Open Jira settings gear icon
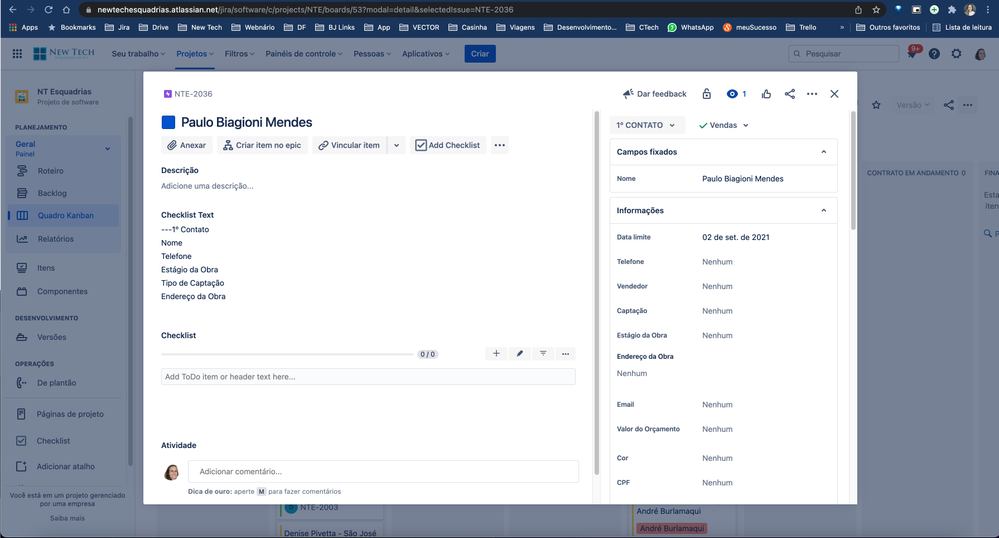The width and height of the screenshot is (999, 538). tap(956, 54)
